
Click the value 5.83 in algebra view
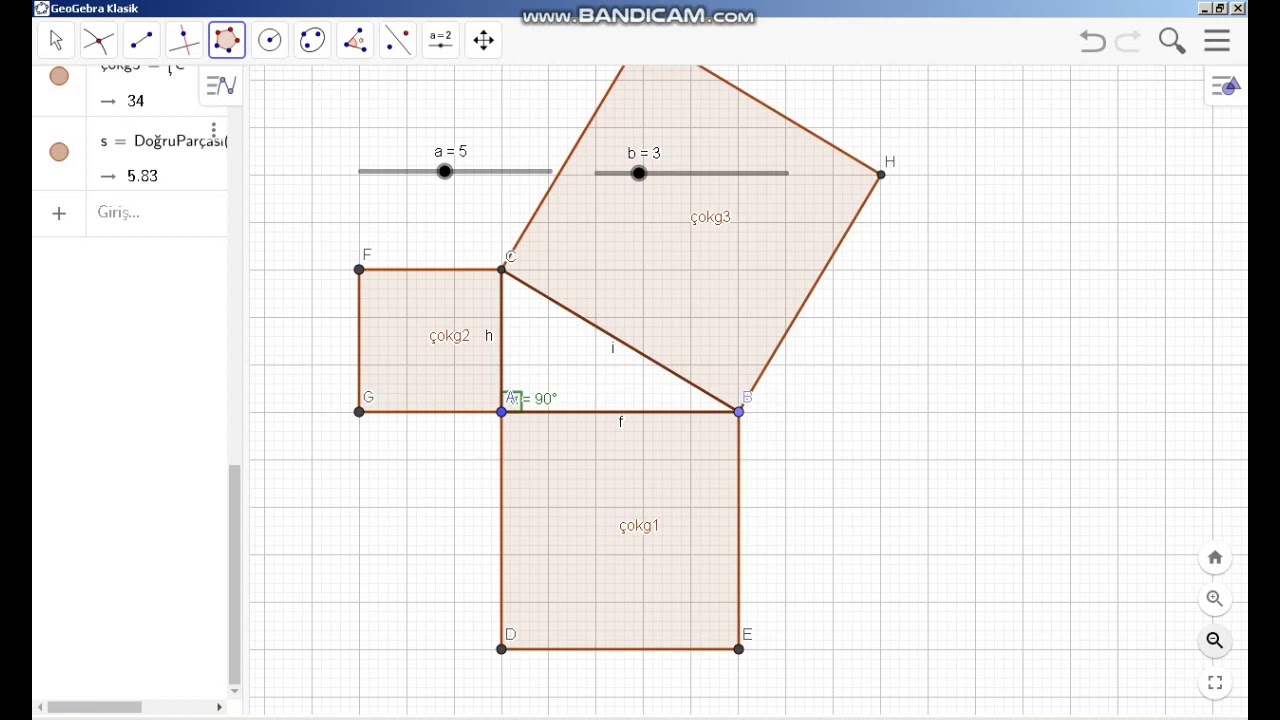(x=143, y=176)
